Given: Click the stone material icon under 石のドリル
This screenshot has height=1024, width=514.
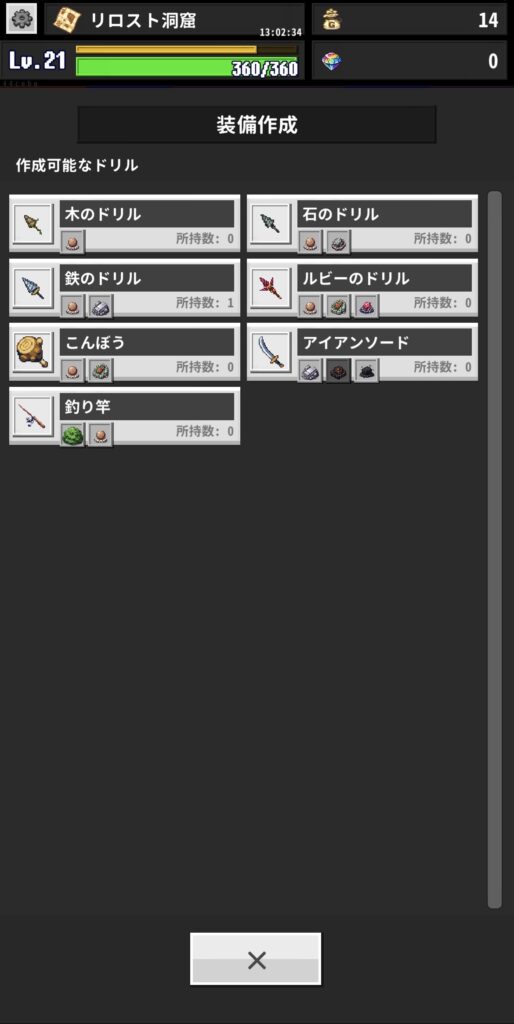Looking at the screenshot, I should (338, 242).
